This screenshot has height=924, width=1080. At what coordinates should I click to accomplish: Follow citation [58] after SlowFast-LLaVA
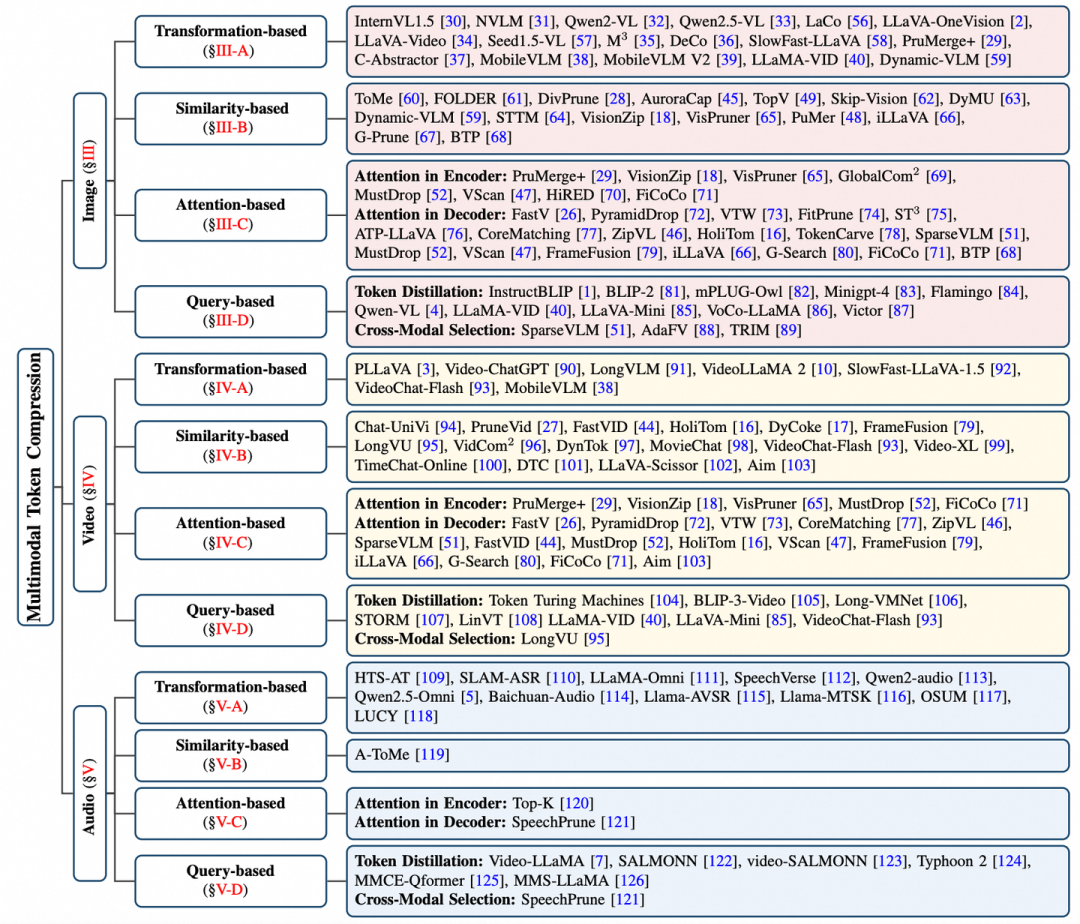[x=880, y=41]
